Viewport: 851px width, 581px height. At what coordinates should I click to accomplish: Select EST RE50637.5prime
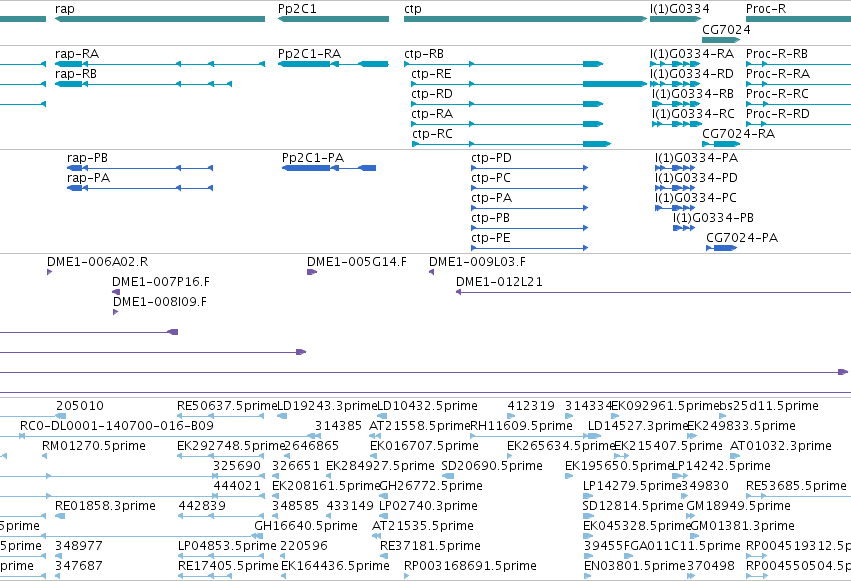[x=227, y=406]
